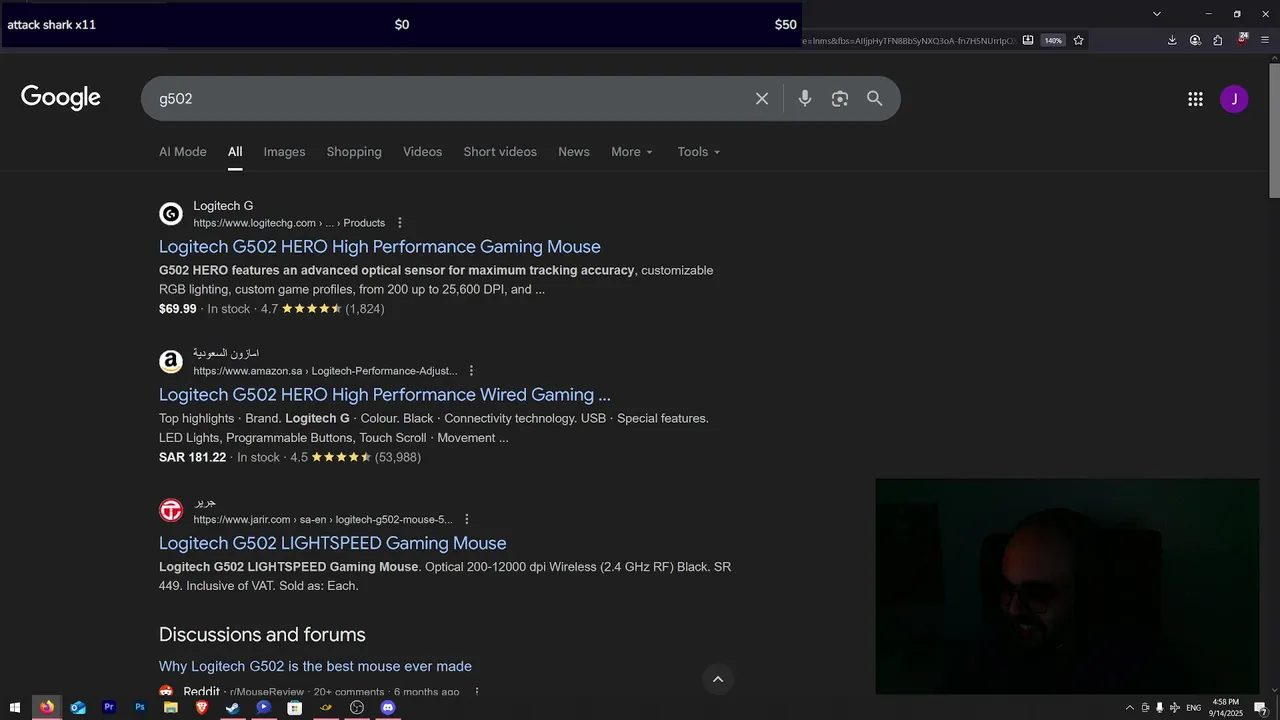Image resolution: width=1280 pixels, height=720 pixels.
Task: Switch to Images tab
Action: [284, 152]
